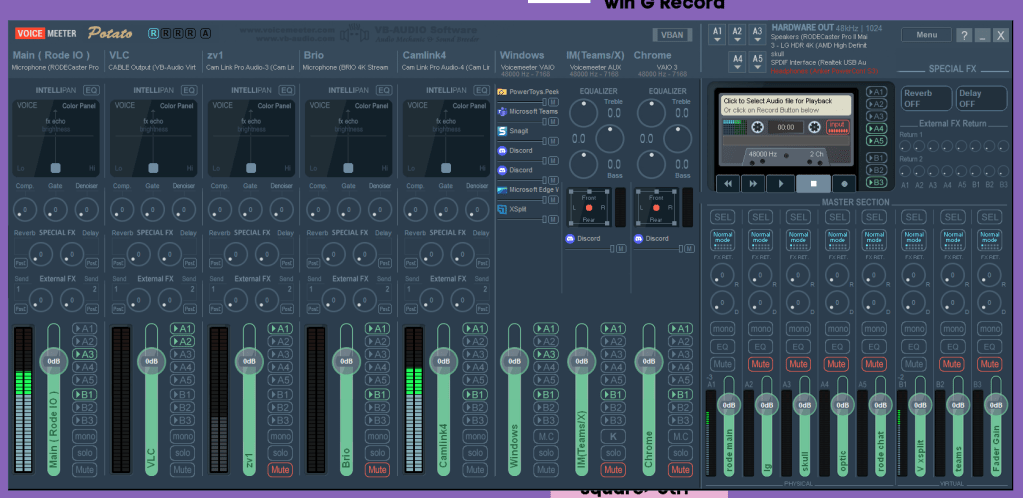Toggle recorder B3 bus assignment
Viewport: 1023px width, 498px height.
(x=877, y=182)
